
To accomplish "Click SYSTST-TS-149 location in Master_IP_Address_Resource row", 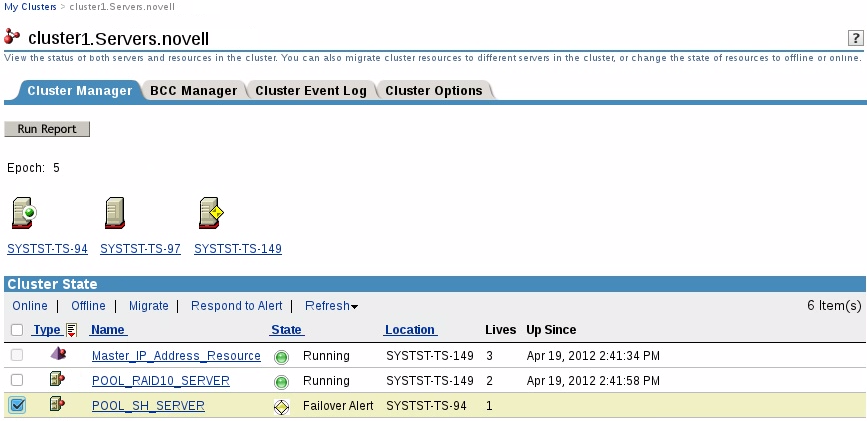I will coord(430,356).
